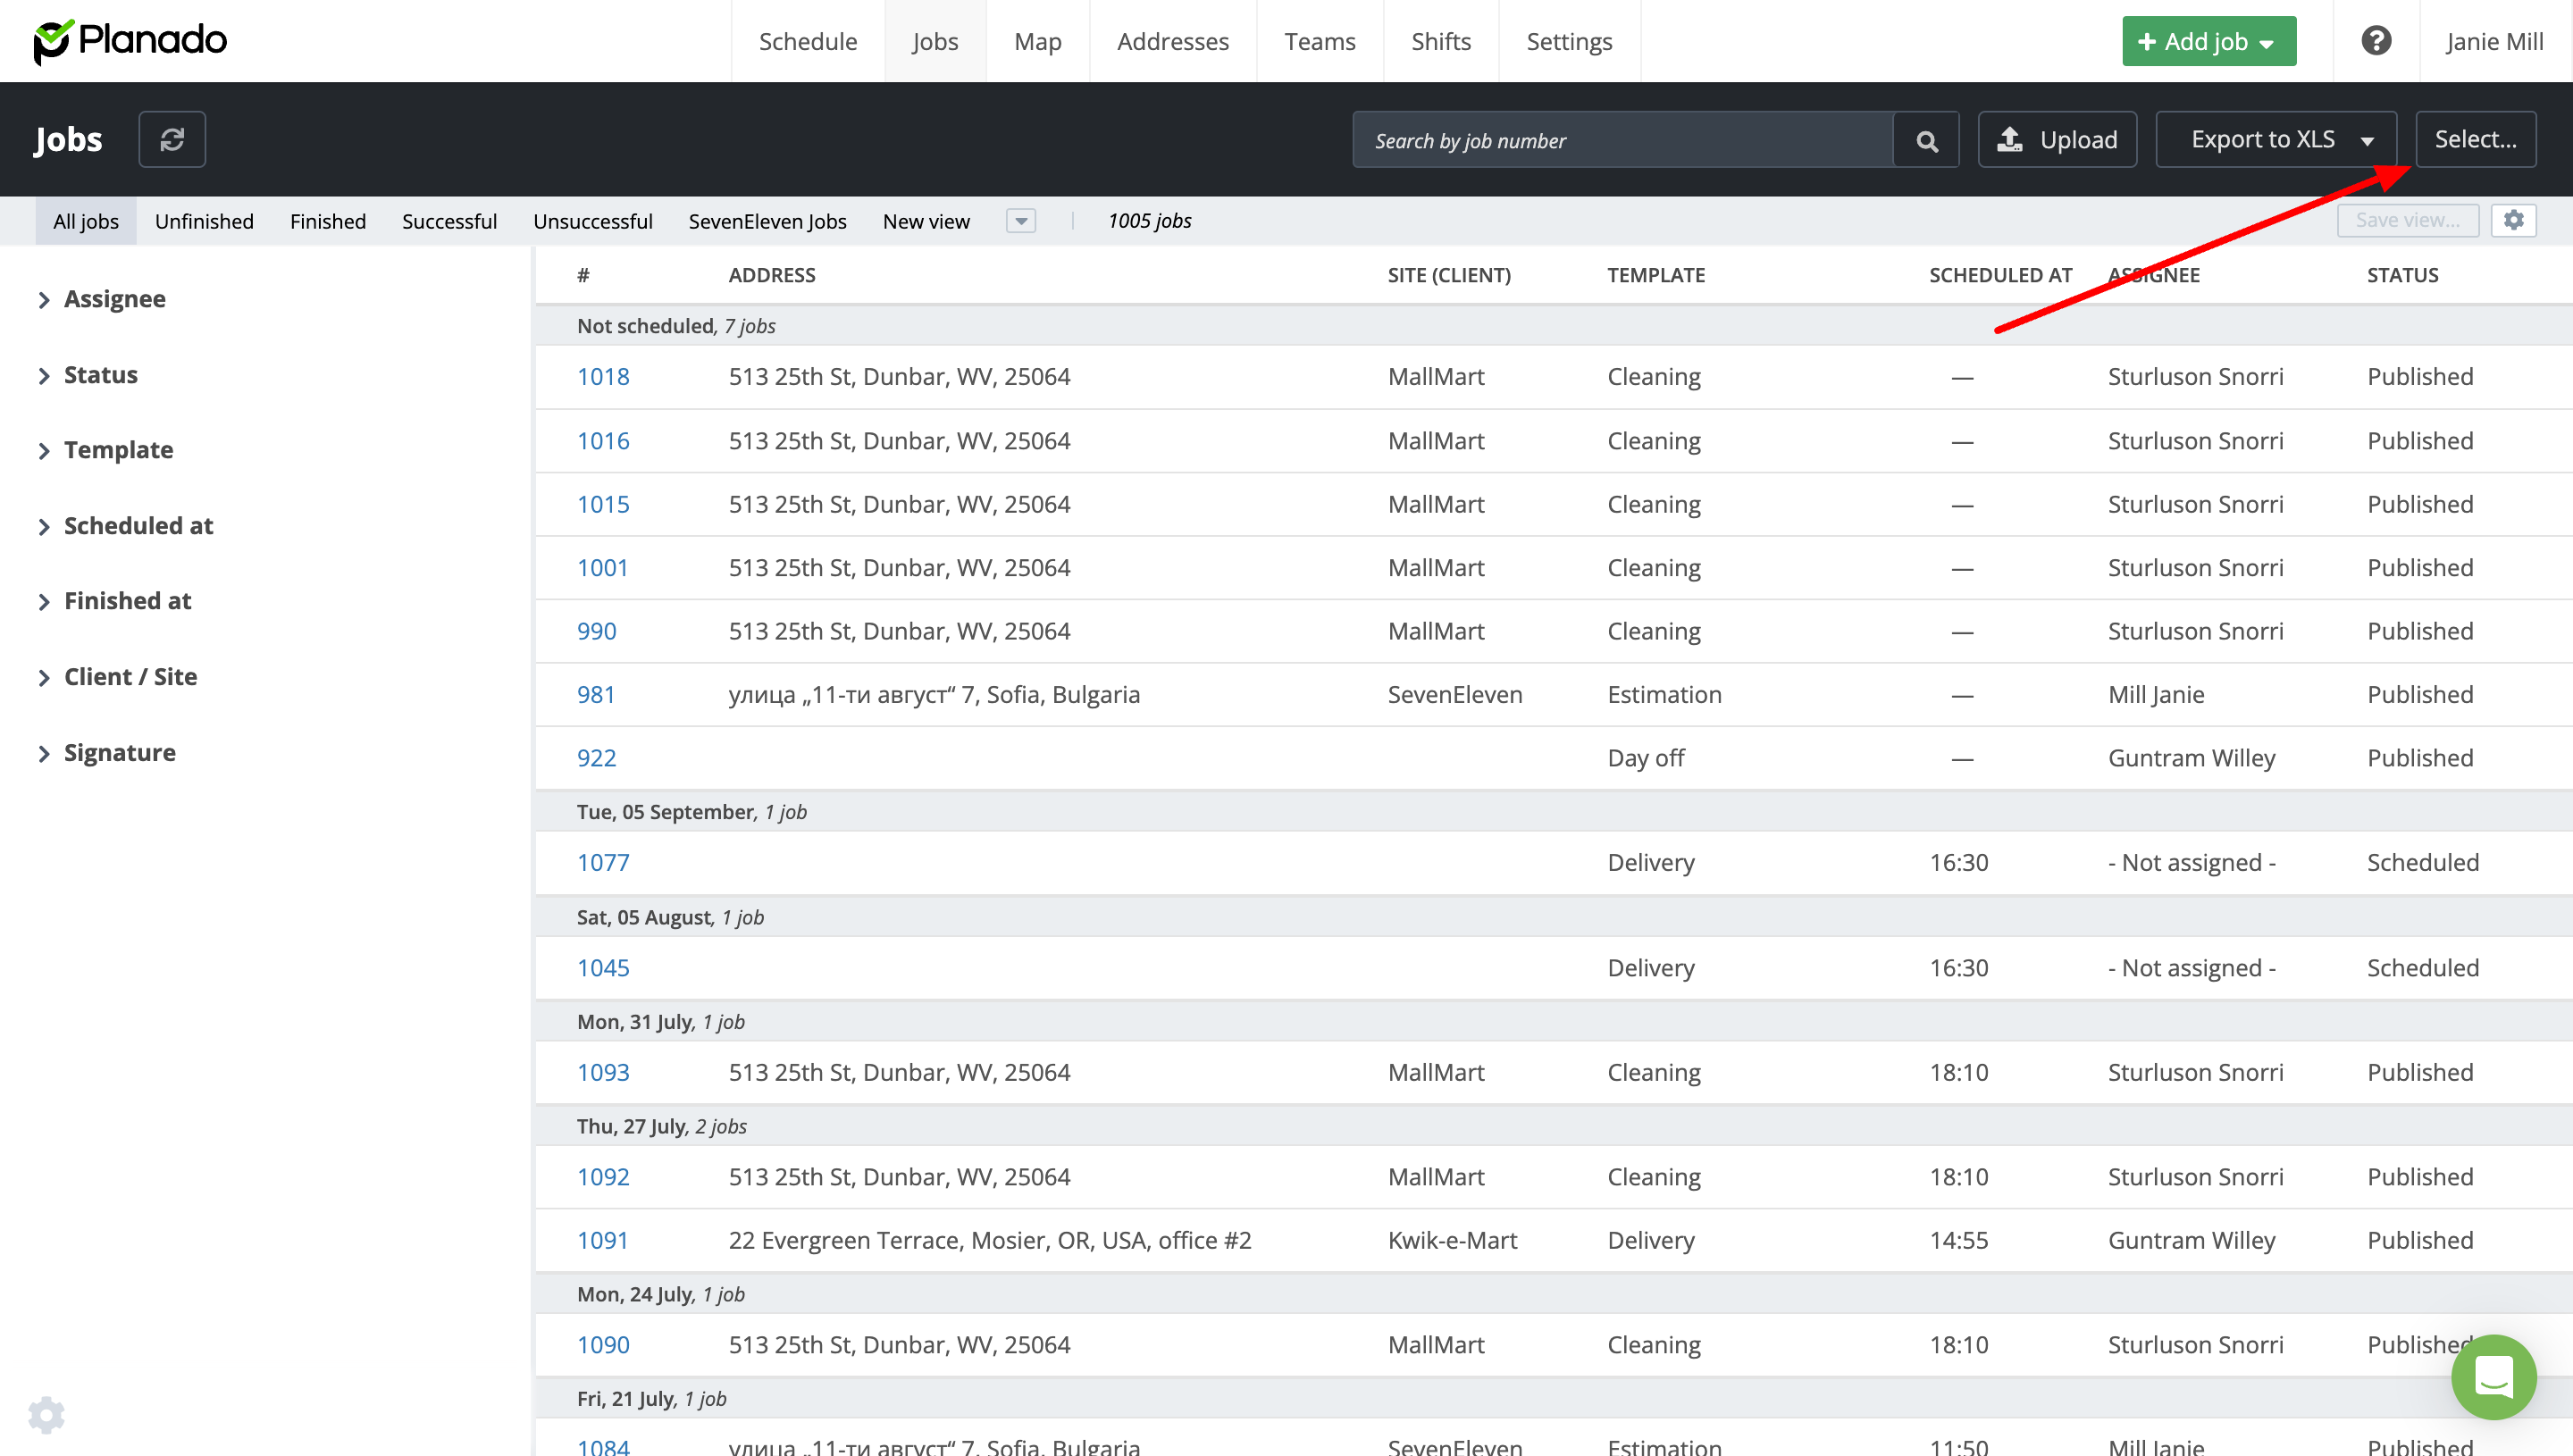Viewport: 2573px width, 1456px height.
Task: Click the search magnifier icon
Action: [1926, 140]
